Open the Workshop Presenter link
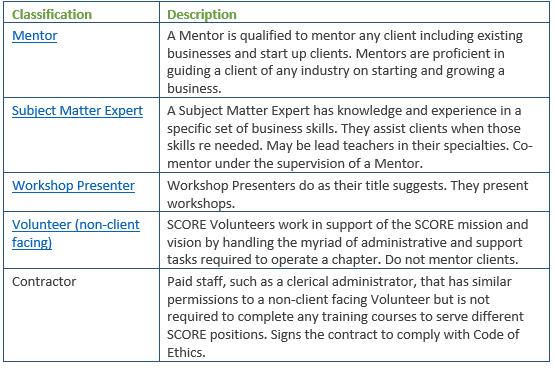The height and width of the screenshot is (368, 554). coord(73,186)
